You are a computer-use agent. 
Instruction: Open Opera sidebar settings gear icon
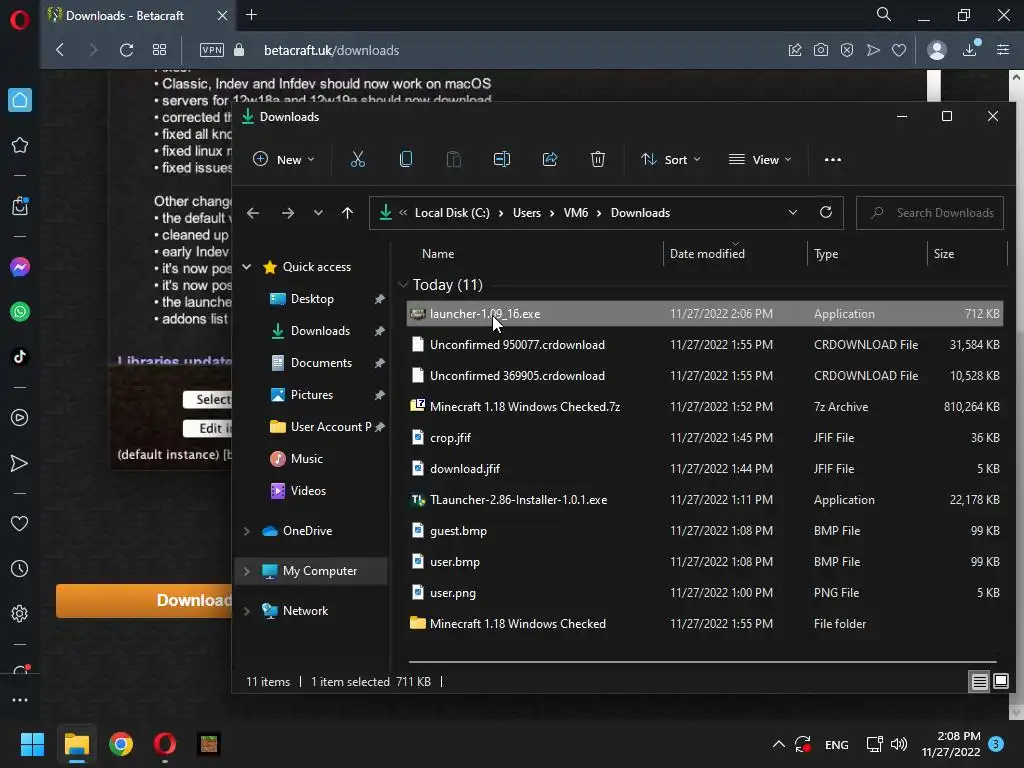(x=20, y=613)
